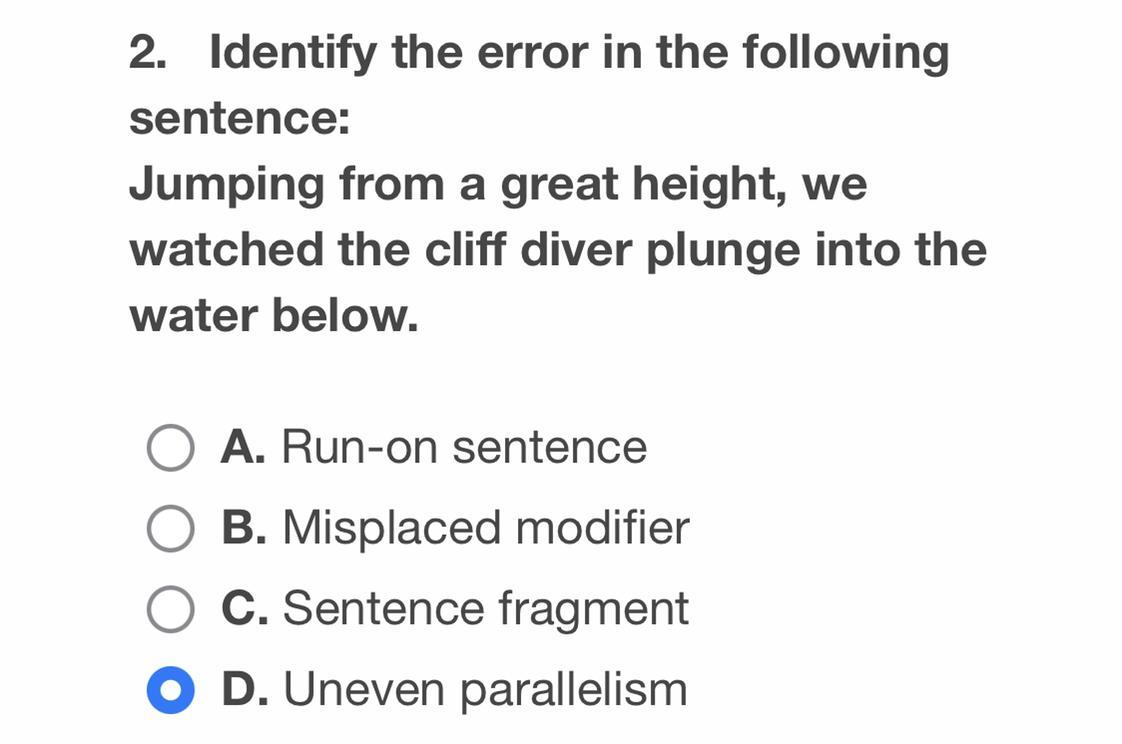Viewport: 1122px width, 744px height.
Task: Click the bold option letter "A."
Action: (x=243, y=447)
